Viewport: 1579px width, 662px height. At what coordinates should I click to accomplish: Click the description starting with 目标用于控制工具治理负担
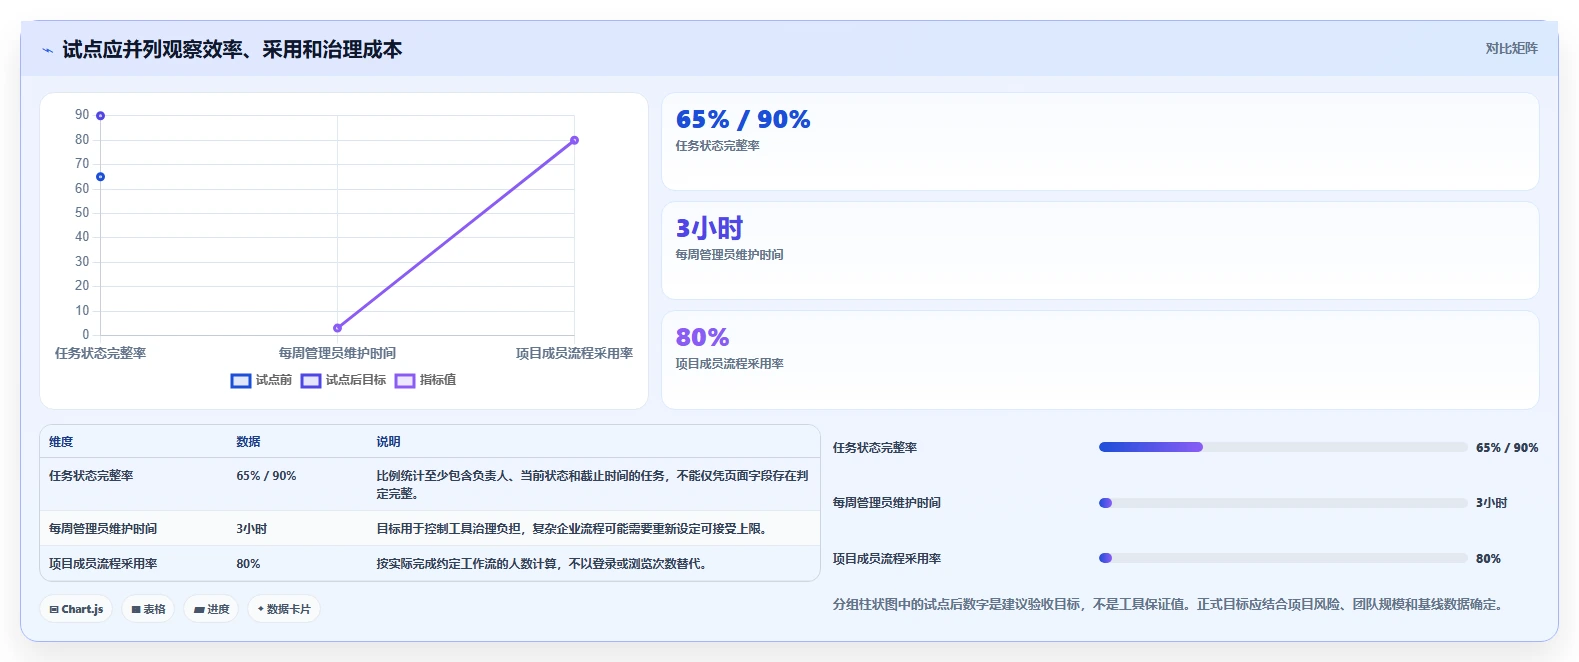pyautogui.click(x=574, y=529)
